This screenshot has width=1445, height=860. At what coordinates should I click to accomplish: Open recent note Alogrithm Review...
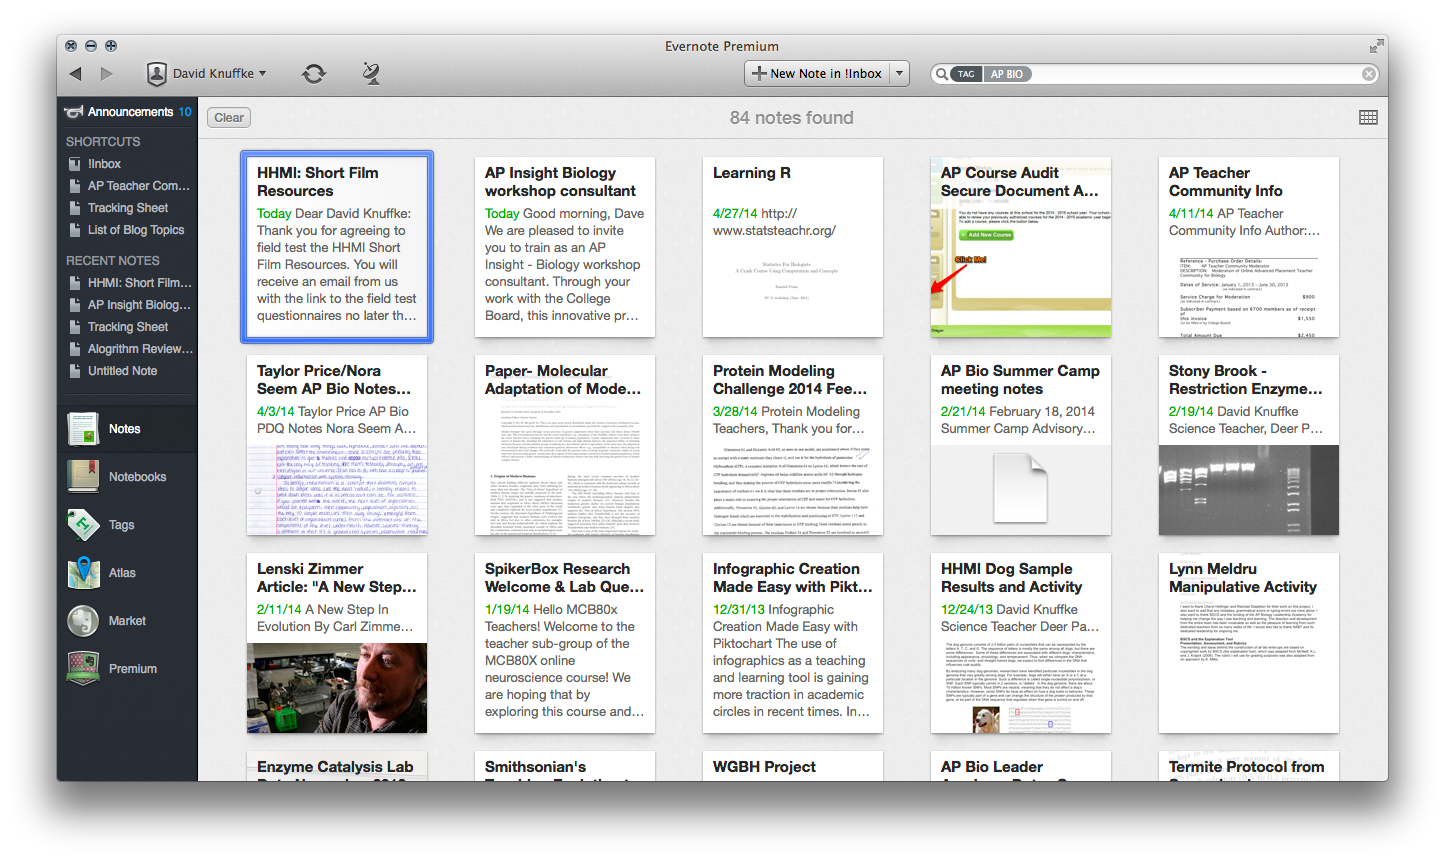140,349
